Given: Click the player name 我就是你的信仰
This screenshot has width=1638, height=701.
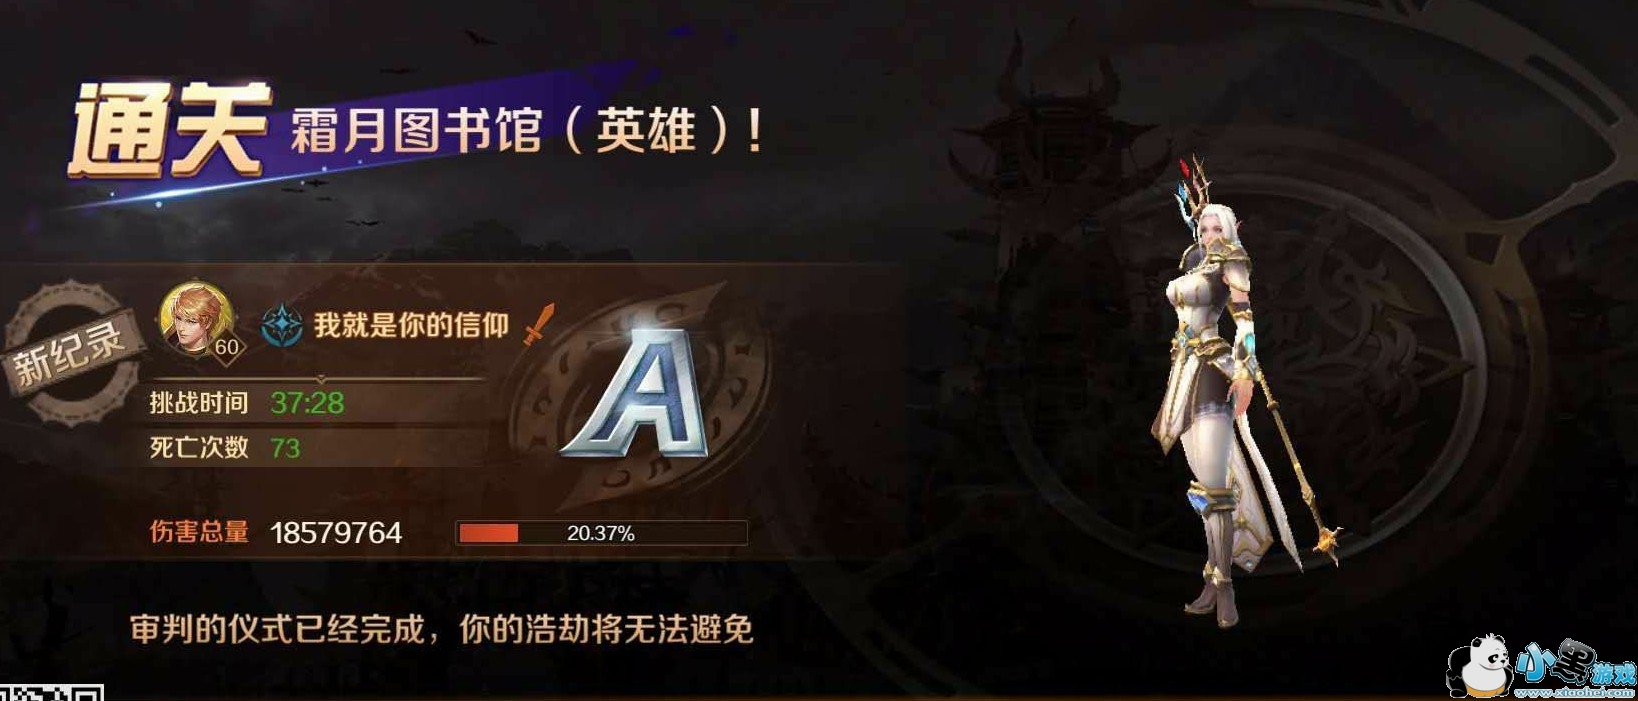Looking at the screenshot, I should [412, 325].
